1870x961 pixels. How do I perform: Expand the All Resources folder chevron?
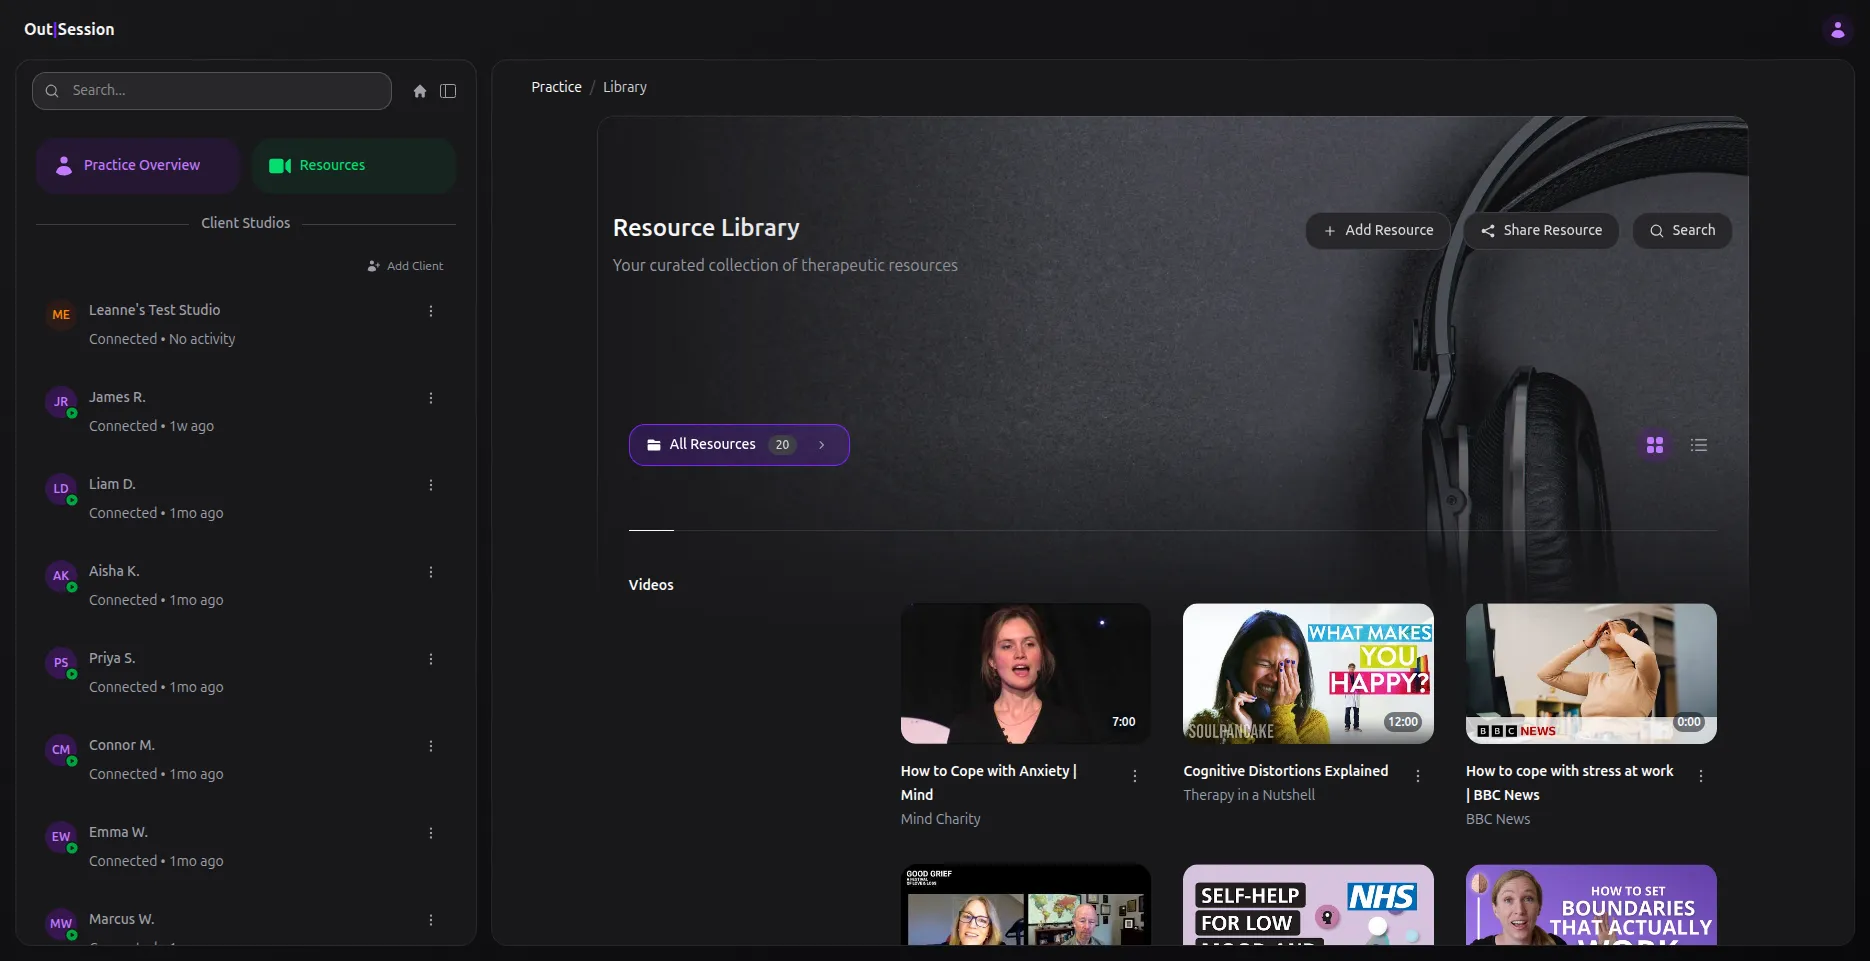pyautogui.click(x=822, y=445)
